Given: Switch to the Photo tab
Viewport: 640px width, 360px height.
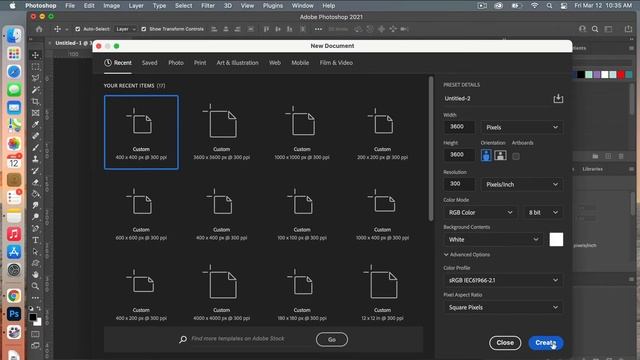Looking at the screenshot, I should pyautogui.click(x=176, y=63).
